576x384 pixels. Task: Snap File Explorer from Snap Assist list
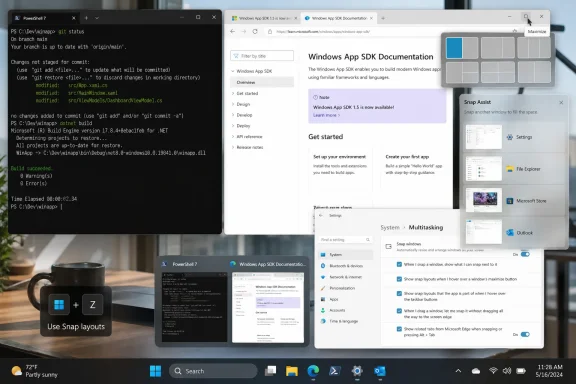[x=513, y=169]
